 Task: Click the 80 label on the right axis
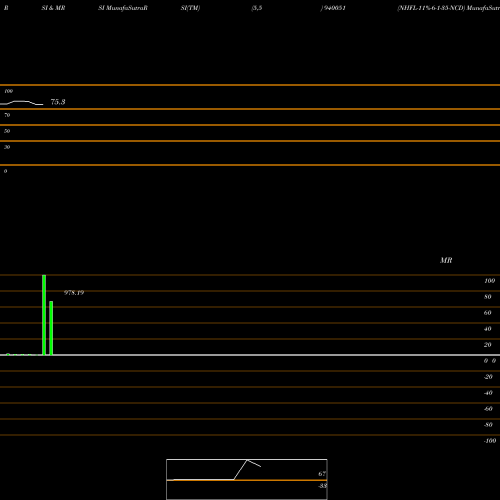(x=487, y=297)
